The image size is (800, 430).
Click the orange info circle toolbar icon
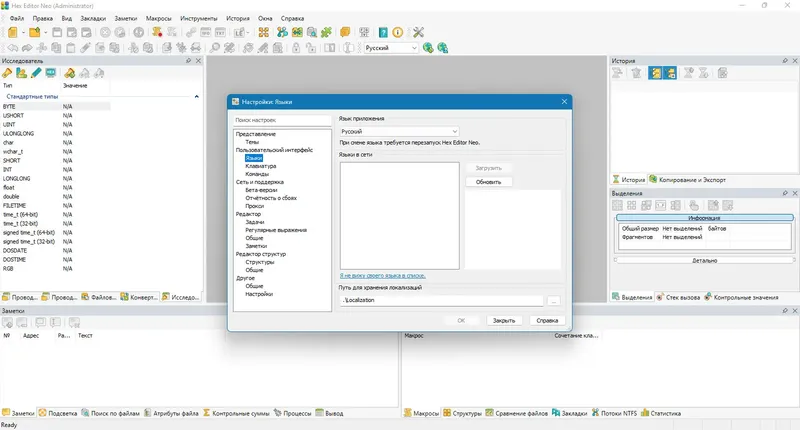[398, 33]
